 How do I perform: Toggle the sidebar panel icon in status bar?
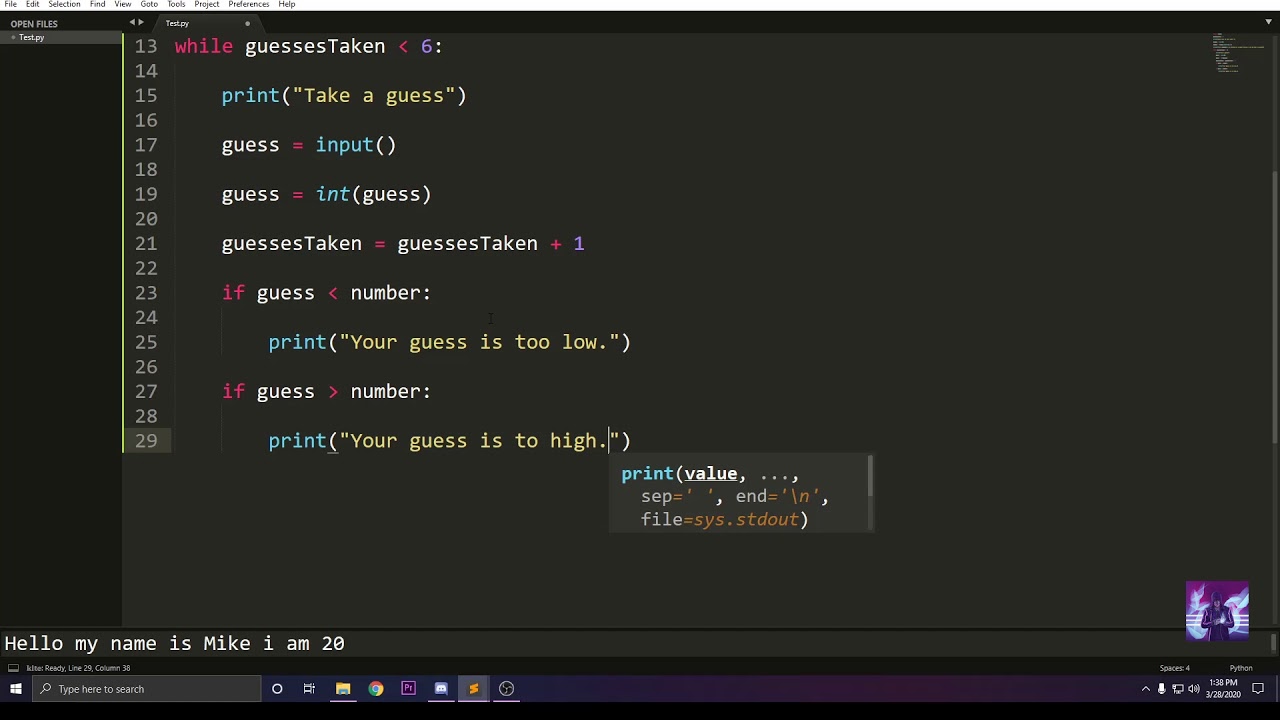click(x=12, y=668)
